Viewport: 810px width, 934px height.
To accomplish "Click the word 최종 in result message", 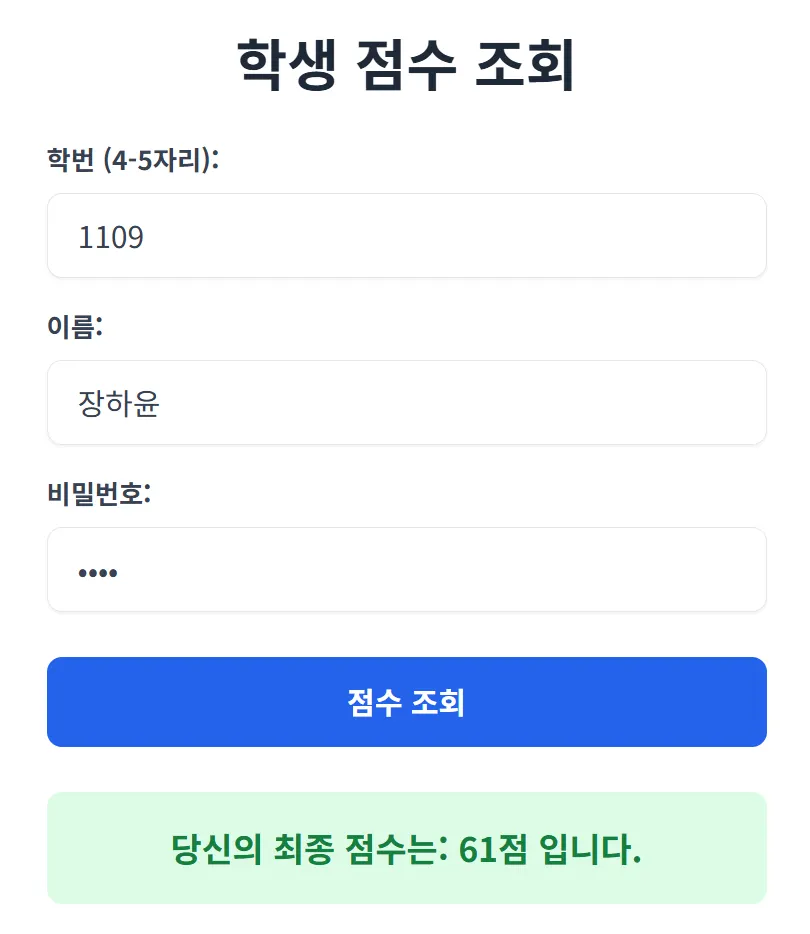I will [x=303, y=849].
